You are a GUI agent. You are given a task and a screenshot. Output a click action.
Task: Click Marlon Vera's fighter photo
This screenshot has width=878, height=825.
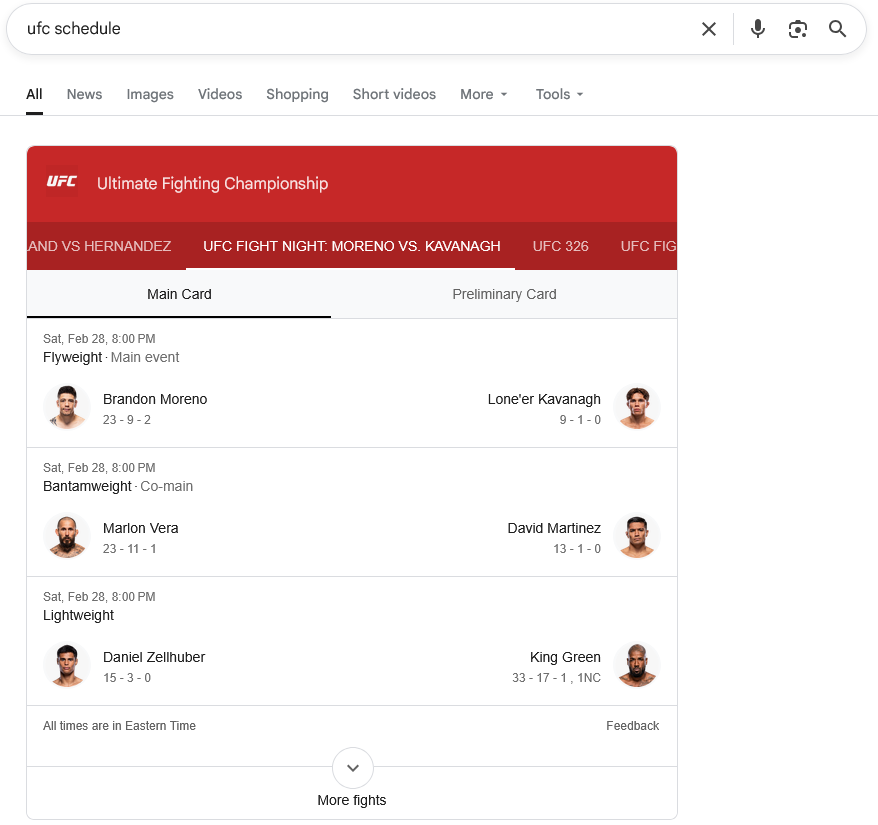(x=67, y=536)
